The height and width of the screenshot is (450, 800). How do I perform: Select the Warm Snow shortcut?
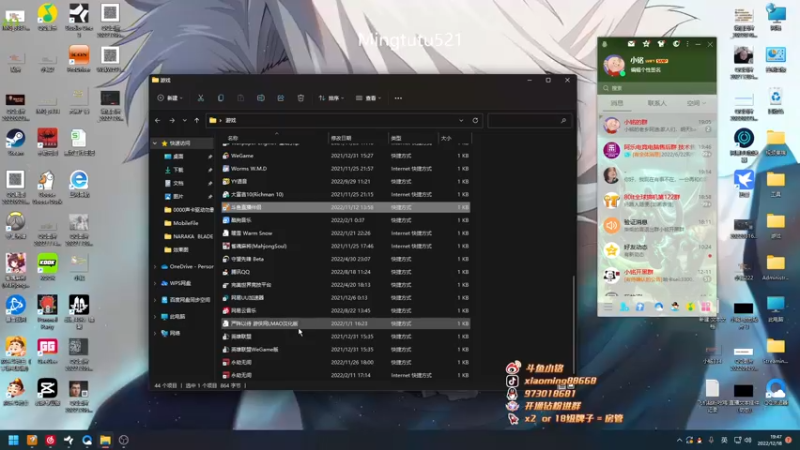[345, 233]
